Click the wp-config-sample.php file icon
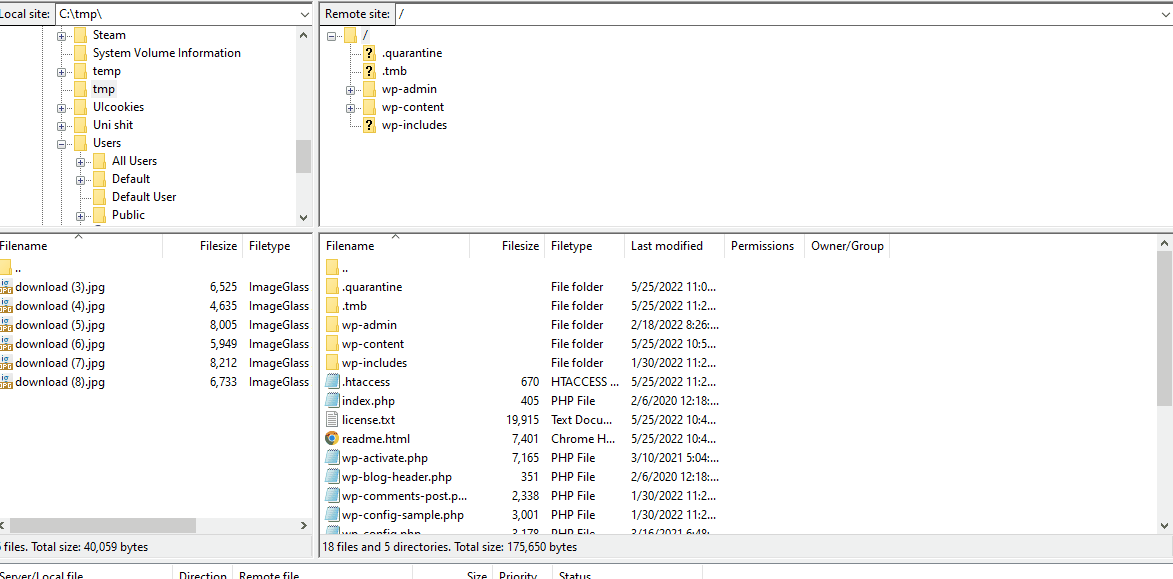Image resolution: width=1173 pixels, height=579 pixels. point(332,515)
